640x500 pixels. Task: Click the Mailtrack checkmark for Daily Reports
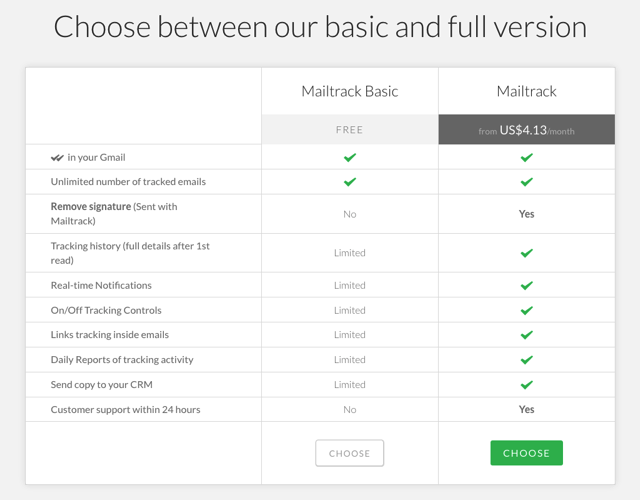pyautogui.click(x=527, y=360)
